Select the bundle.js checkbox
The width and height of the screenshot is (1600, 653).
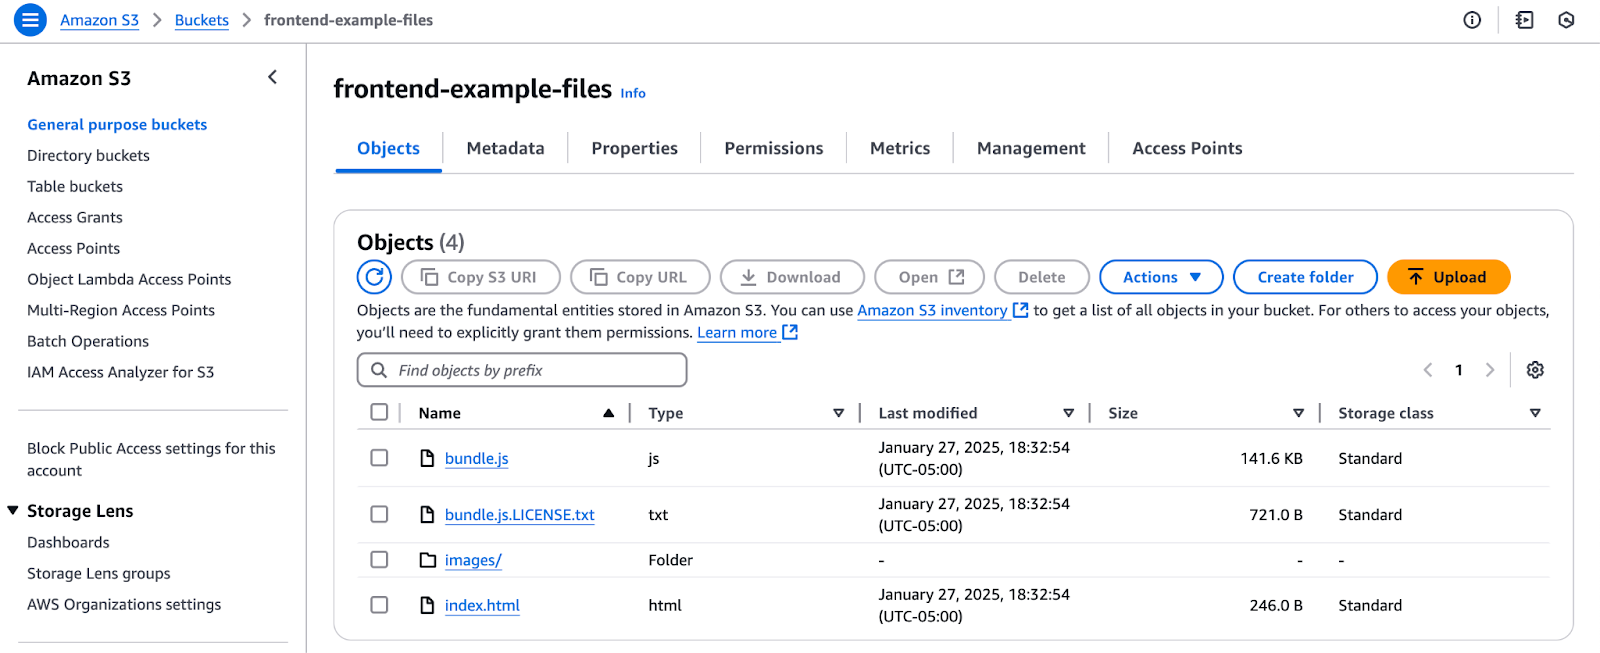coord(379,458)
